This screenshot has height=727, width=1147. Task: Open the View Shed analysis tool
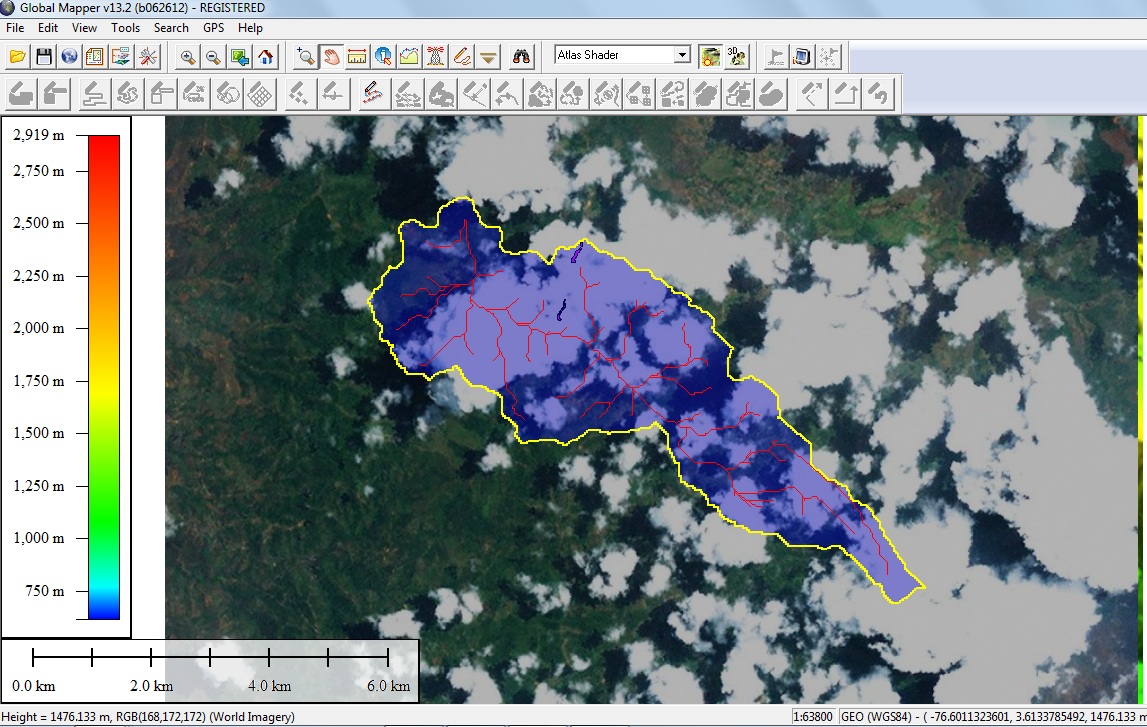tap(435, 56)
